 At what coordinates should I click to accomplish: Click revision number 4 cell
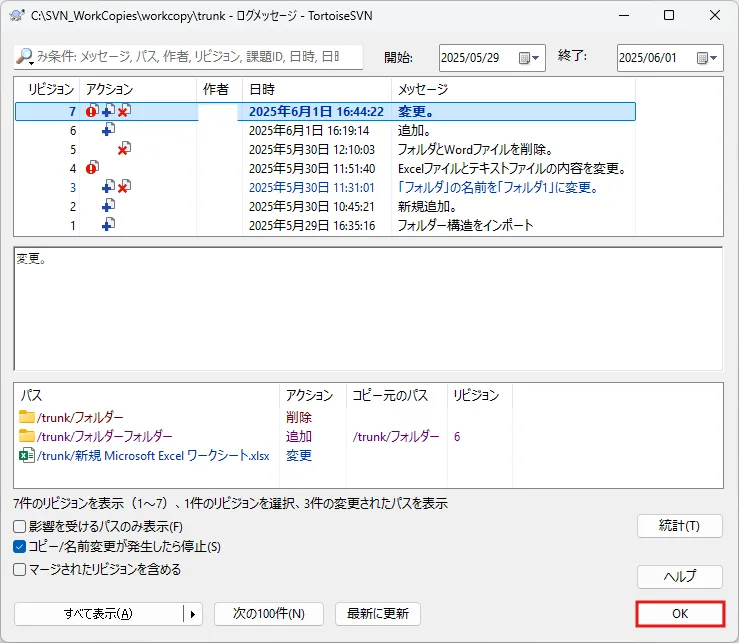tap(73, 168)
